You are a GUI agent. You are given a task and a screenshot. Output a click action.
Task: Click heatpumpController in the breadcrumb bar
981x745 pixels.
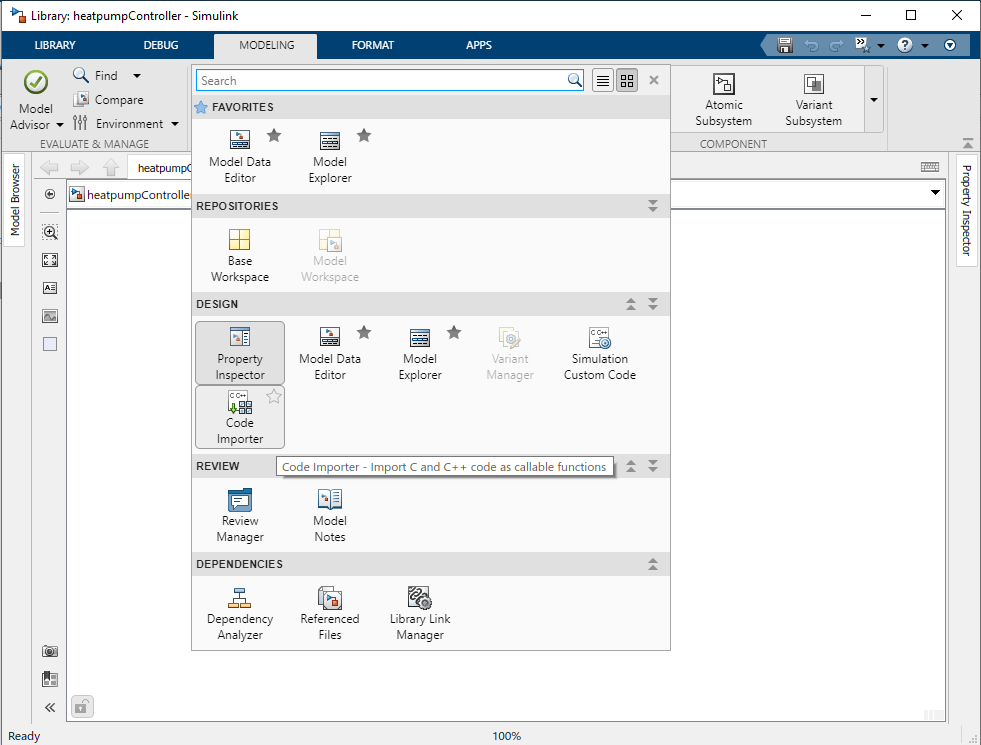coord(138,195)
